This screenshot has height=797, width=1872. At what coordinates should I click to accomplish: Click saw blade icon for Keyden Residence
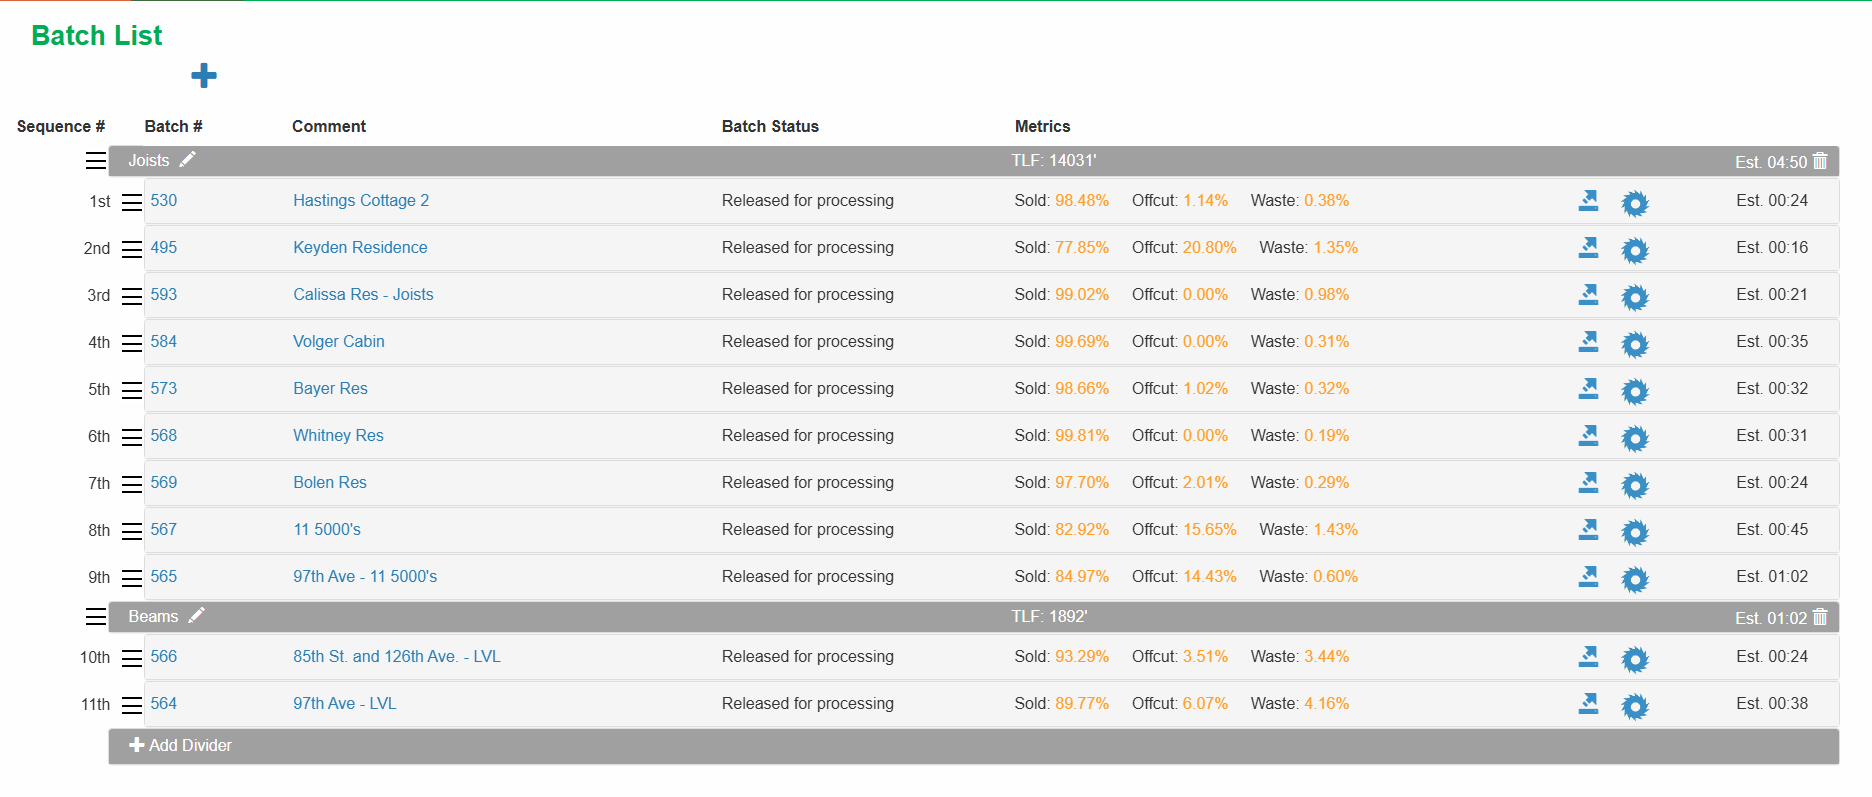pyautogui.click(x=1635, y=251)
